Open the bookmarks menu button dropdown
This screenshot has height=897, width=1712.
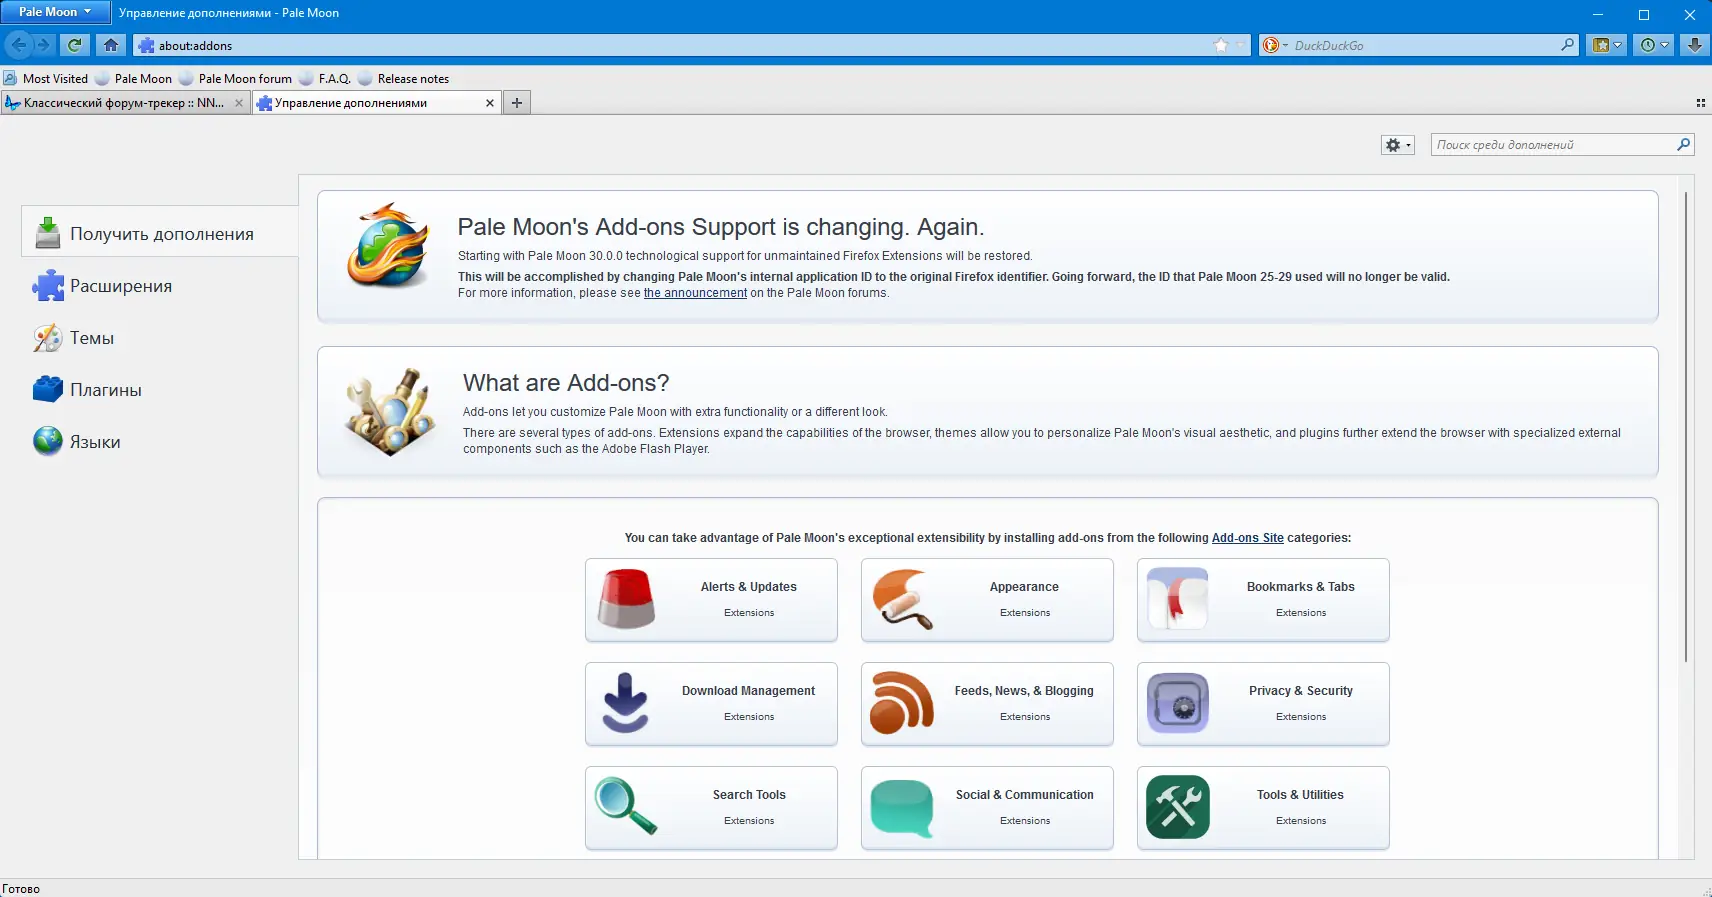1607,45
